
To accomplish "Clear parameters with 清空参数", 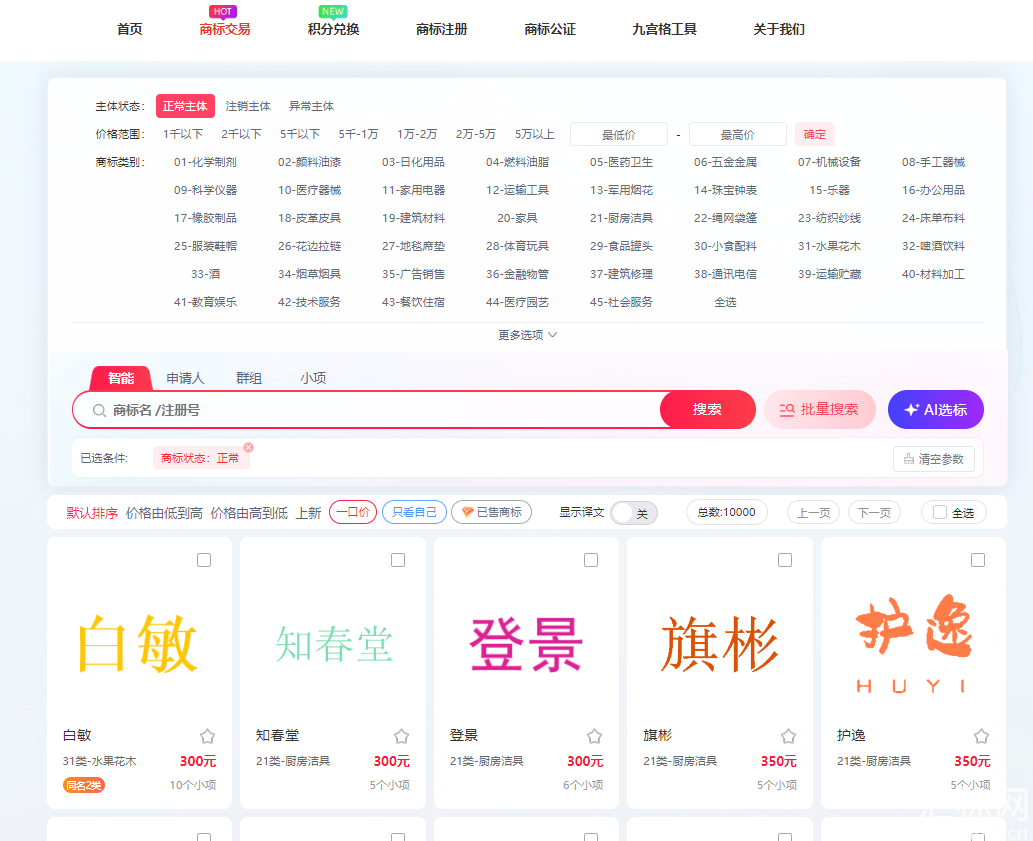I will point(934,459).
